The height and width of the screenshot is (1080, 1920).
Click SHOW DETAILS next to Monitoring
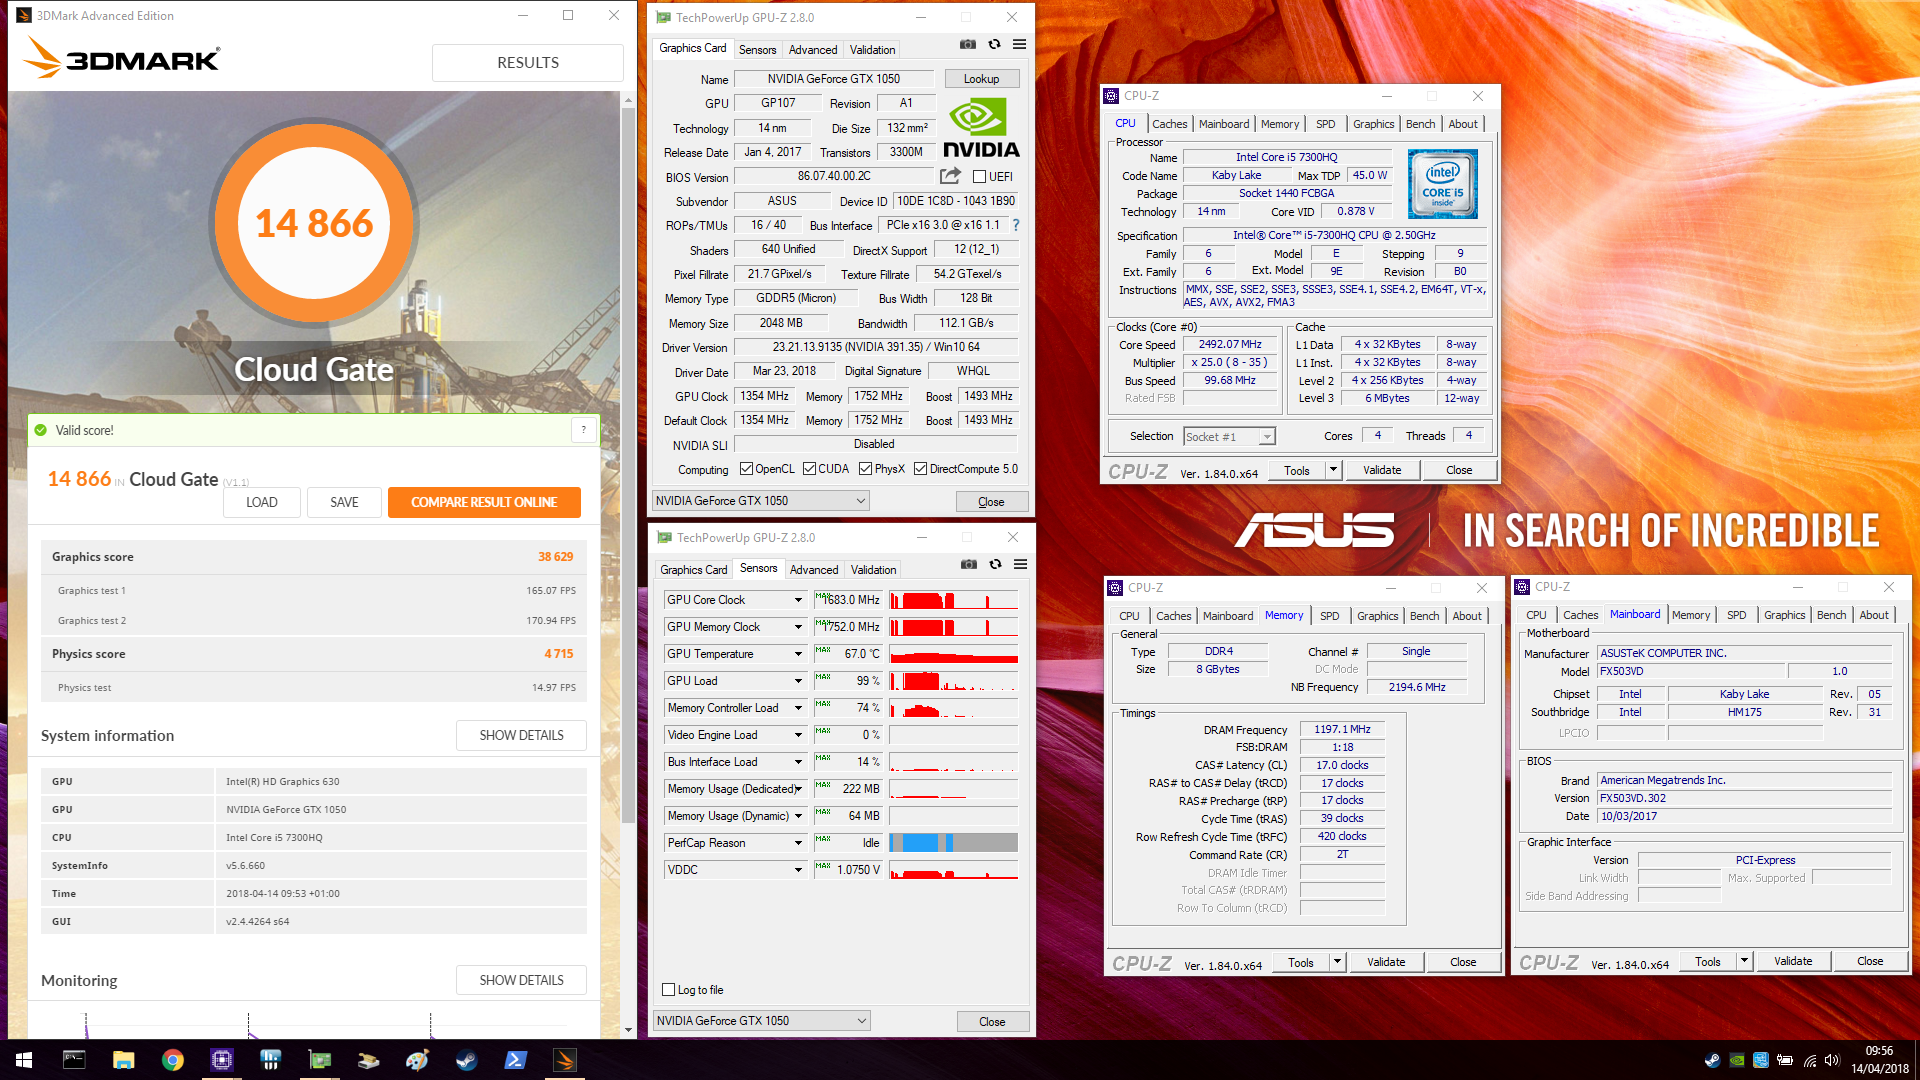point(521,980)
